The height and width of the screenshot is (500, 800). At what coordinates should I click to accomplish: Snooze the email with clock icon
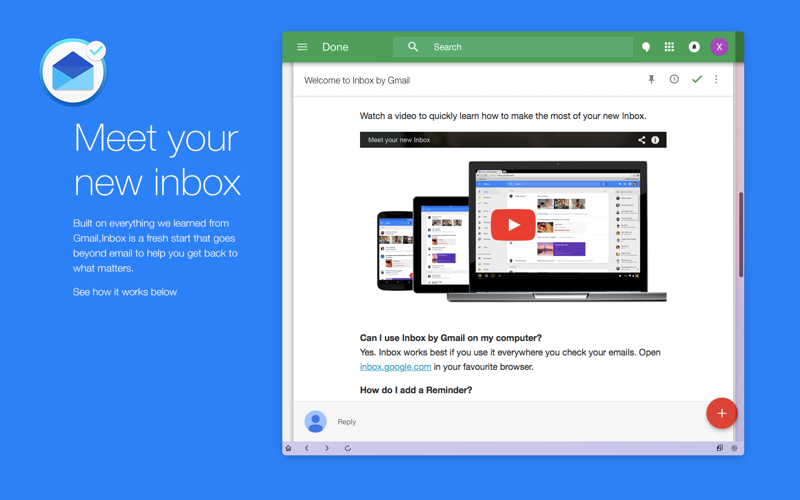pos(674,79)
